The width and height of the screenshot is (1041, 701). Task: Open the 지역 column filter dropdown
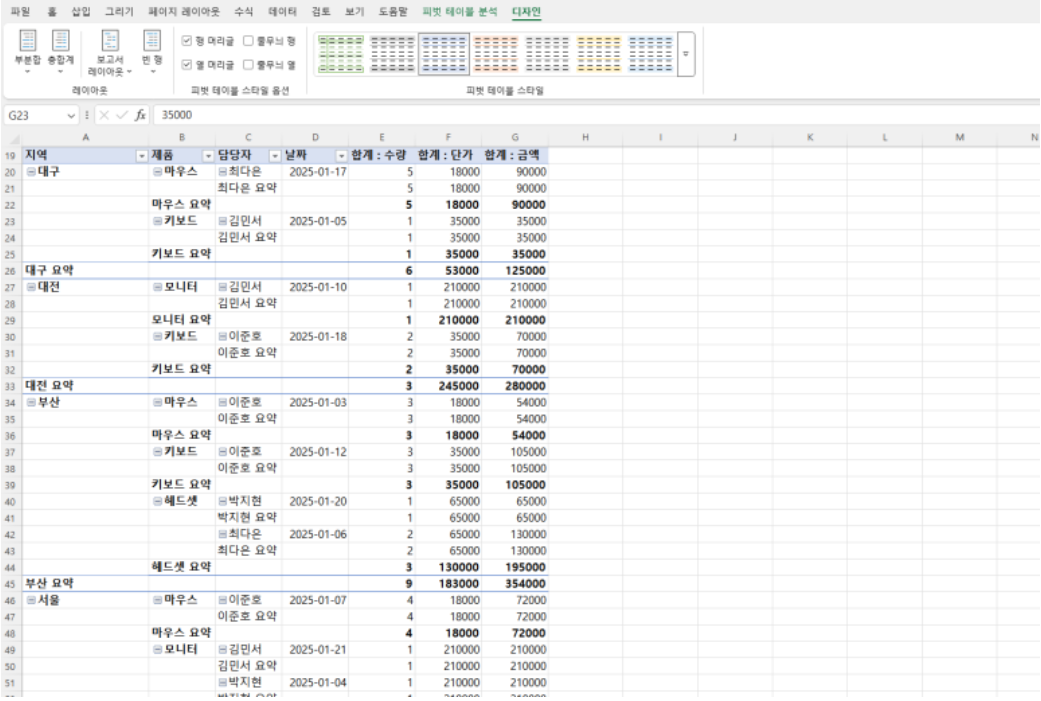[x=141, y=155]
